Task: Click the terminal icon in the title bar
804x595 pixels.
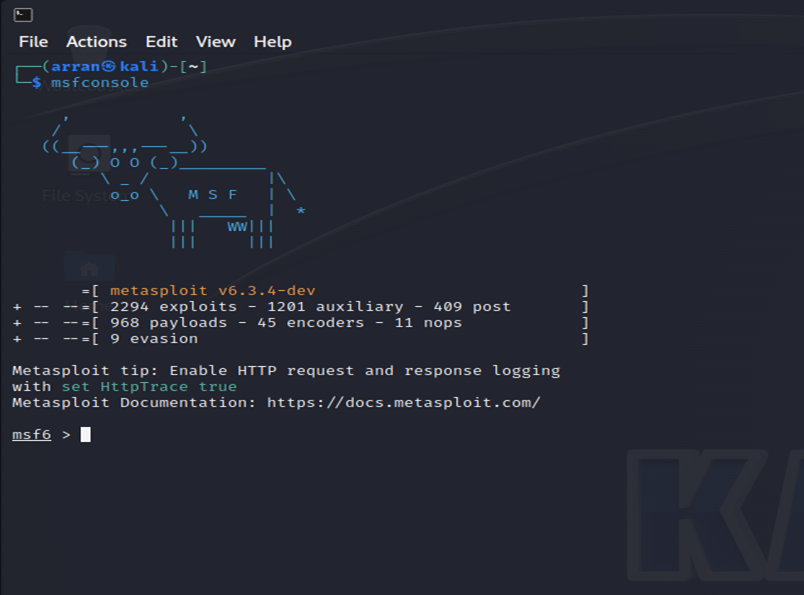Action: tap(23, 15)
